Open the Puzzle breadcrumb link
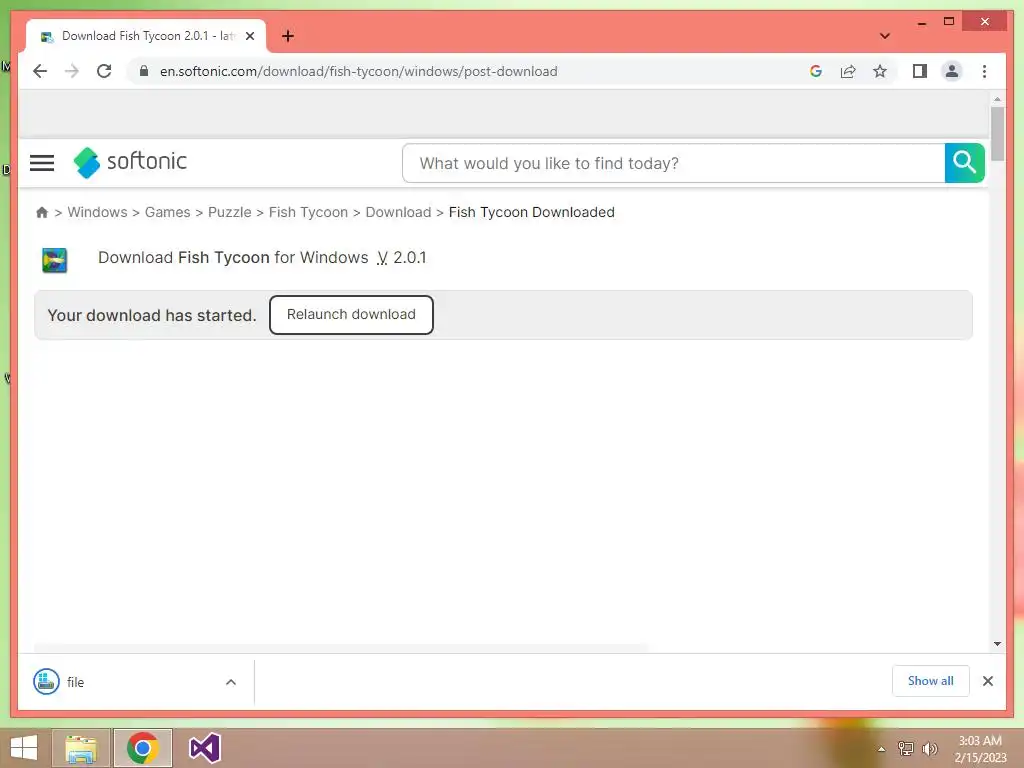The height and width of the screenshot is (768, 1024). click(229, 212)
